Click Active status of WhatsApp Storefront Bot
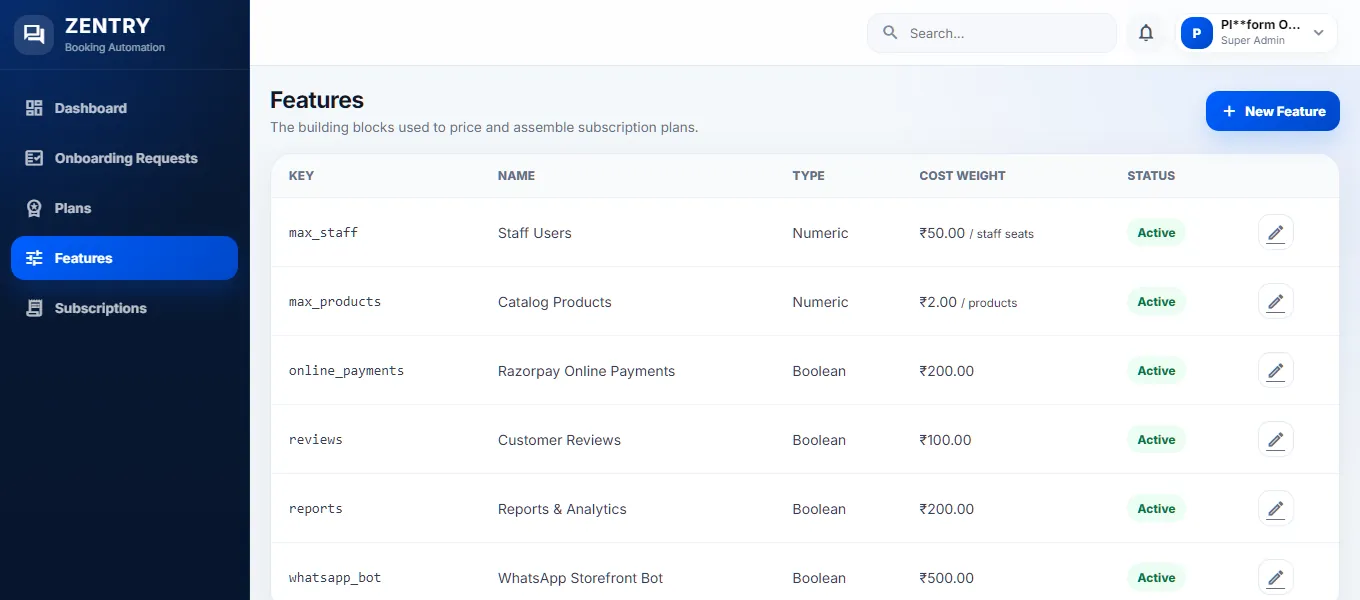 pyautogui.click(x=1156, y=577)
